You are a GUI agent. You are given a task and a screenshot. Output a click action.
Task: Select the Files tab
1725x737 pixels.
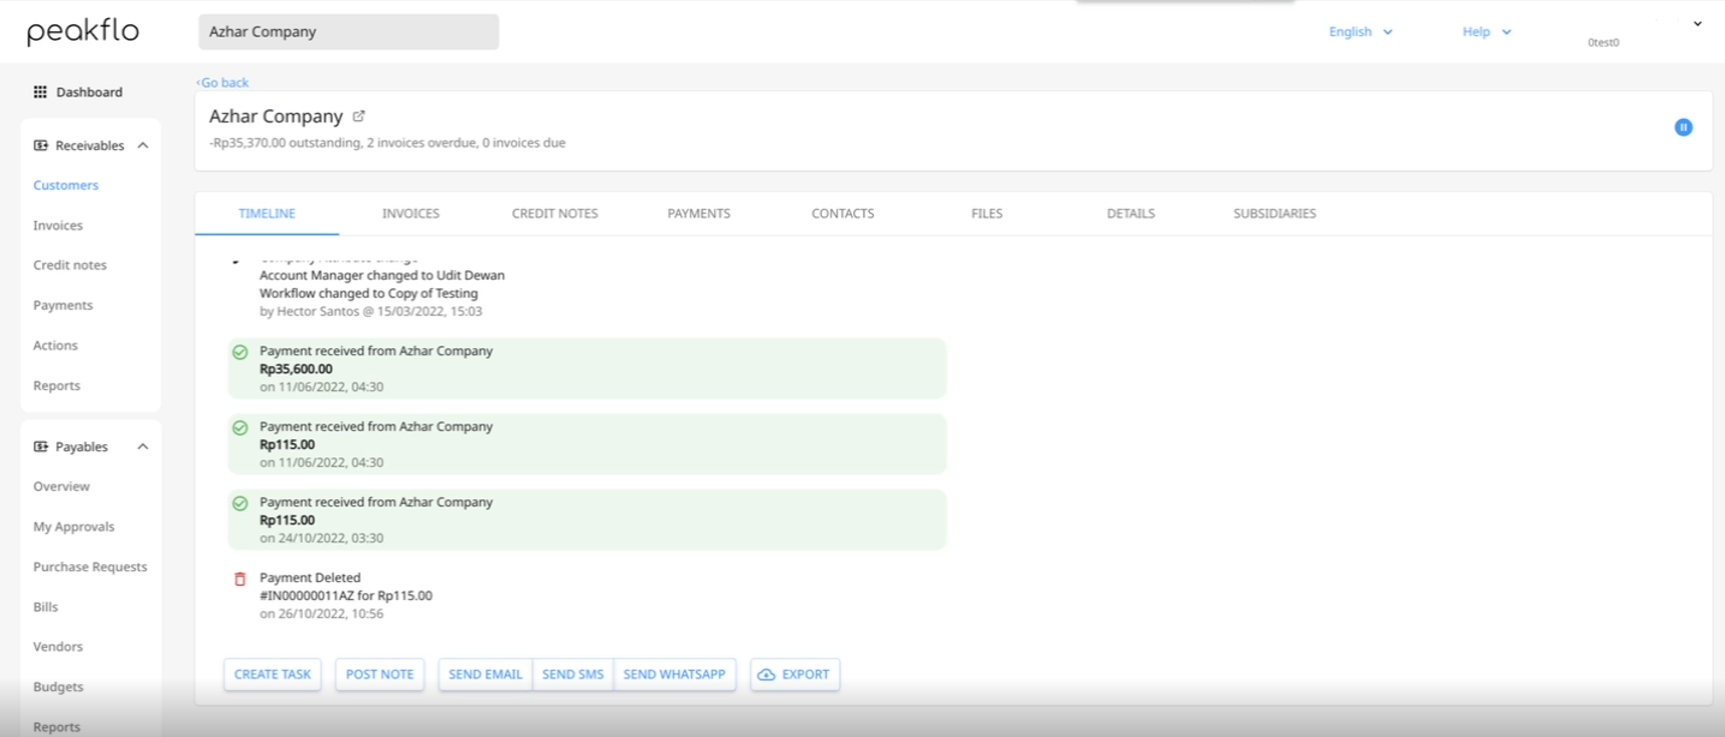click(987, 213)
